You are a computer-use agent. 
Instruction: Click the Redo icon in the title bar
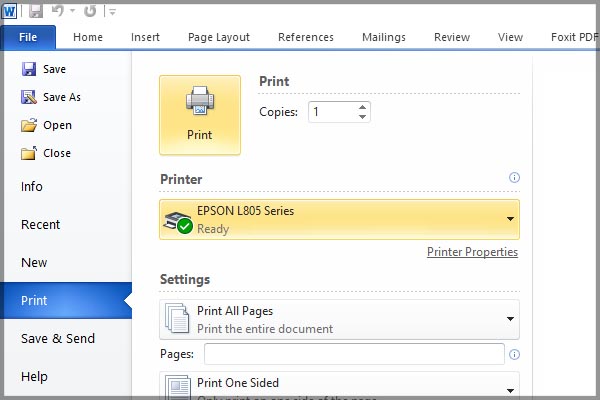pyautogui.click(x=90, y=11)
